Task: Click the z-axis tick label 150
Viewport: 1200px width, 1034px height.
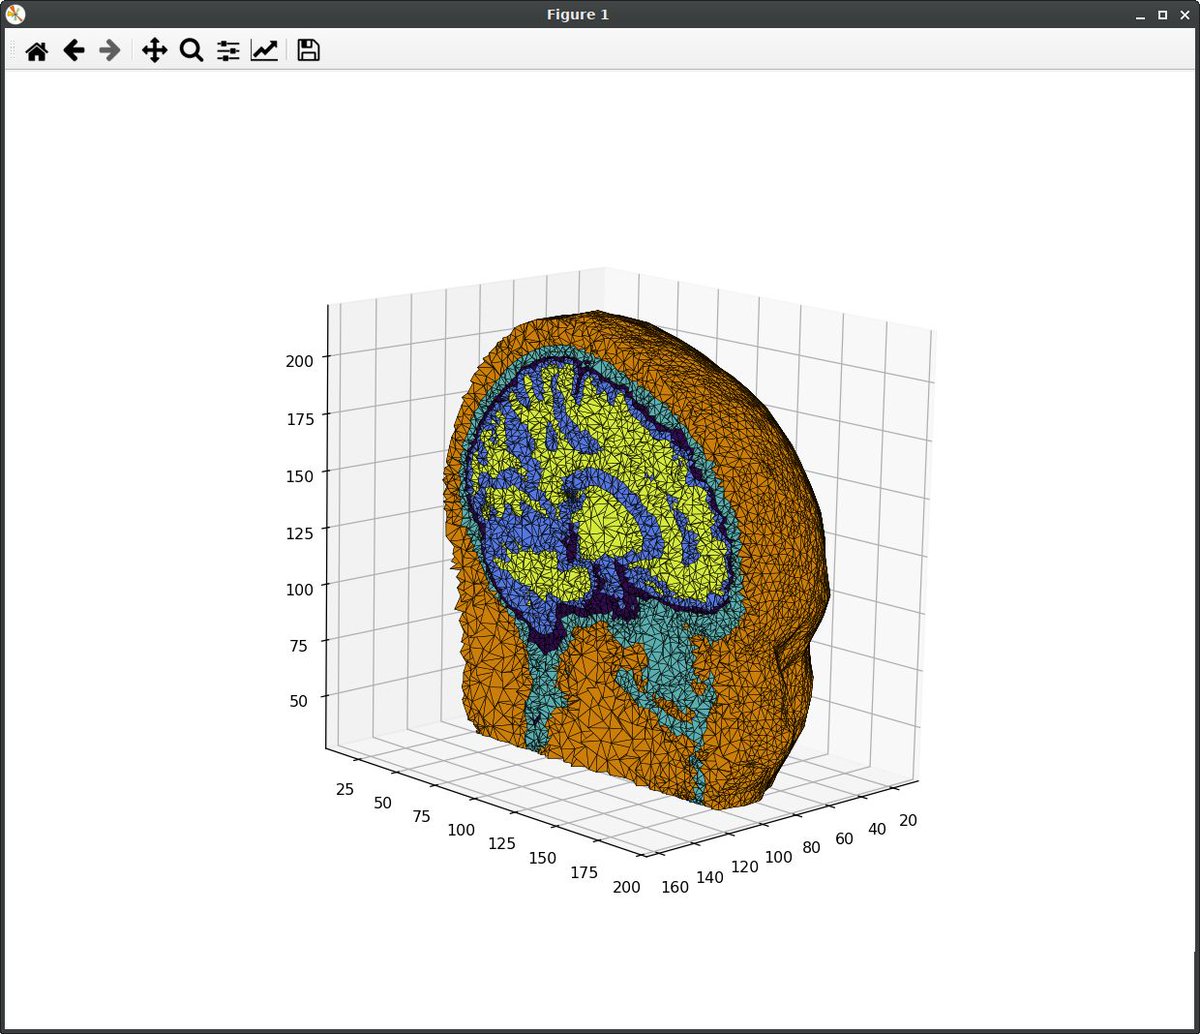Action: (x=299, y=475)
